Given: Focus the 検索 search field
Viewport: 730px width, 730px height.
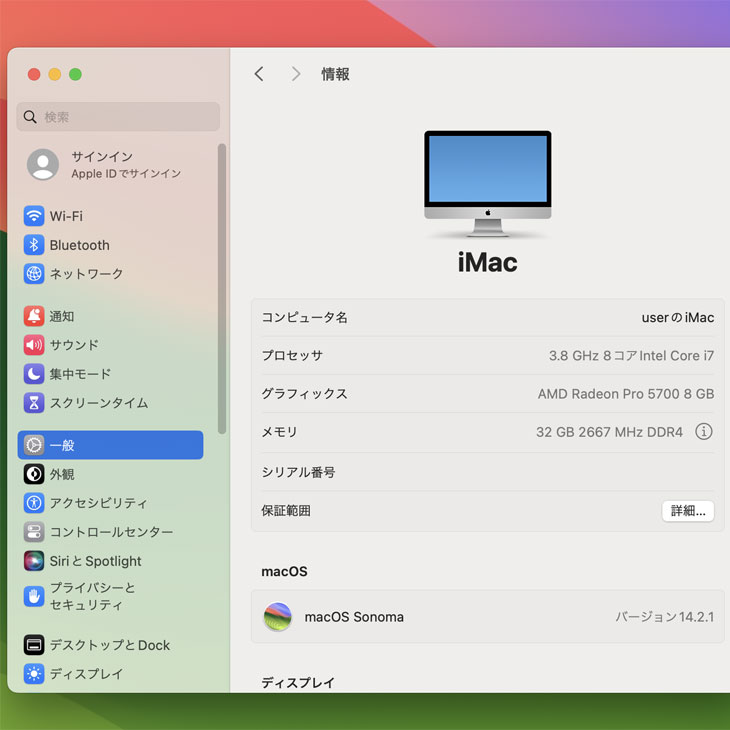Looking at the screenshot, I should pos(118,117).
